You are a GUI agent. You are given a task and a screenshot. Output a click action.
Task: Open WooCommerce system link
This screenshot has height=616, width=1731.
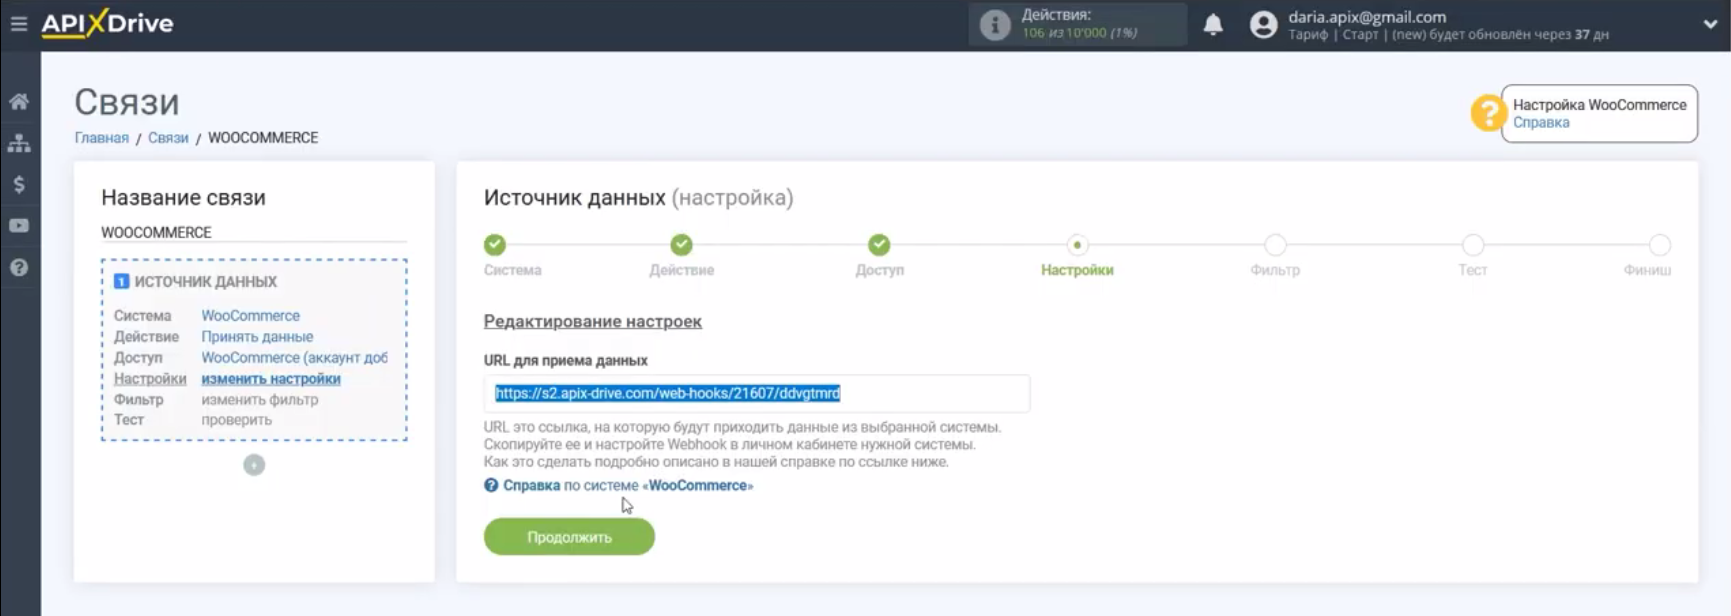250,316
